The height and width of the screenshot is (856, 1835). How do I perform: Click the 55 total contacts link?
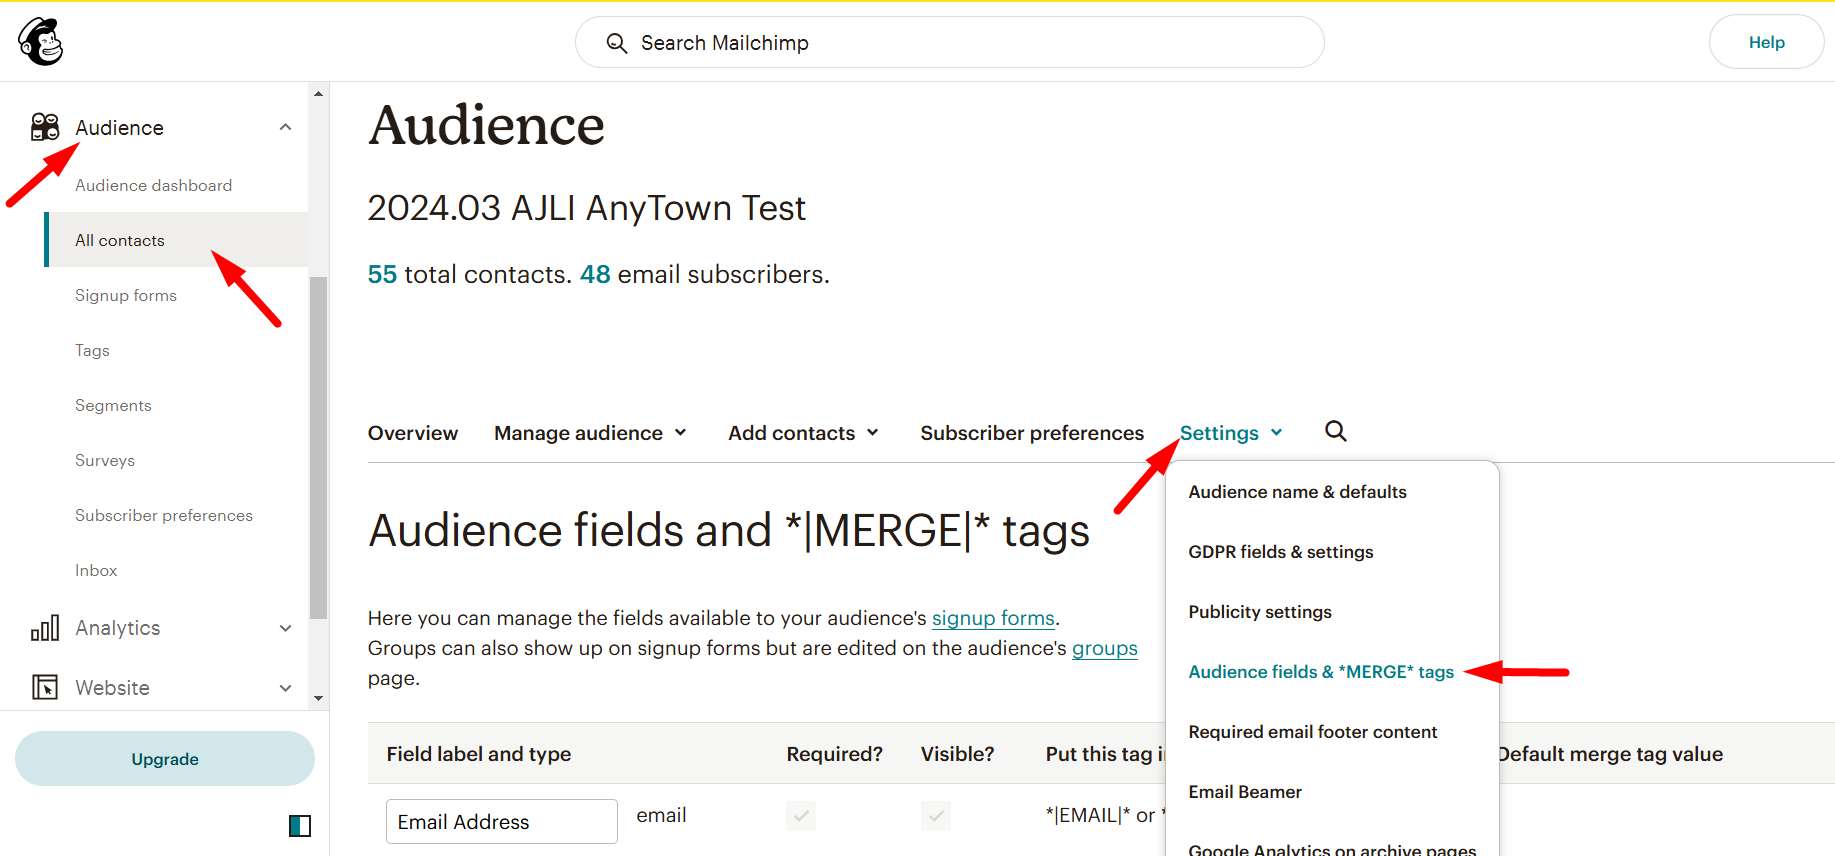click(382, 274)
